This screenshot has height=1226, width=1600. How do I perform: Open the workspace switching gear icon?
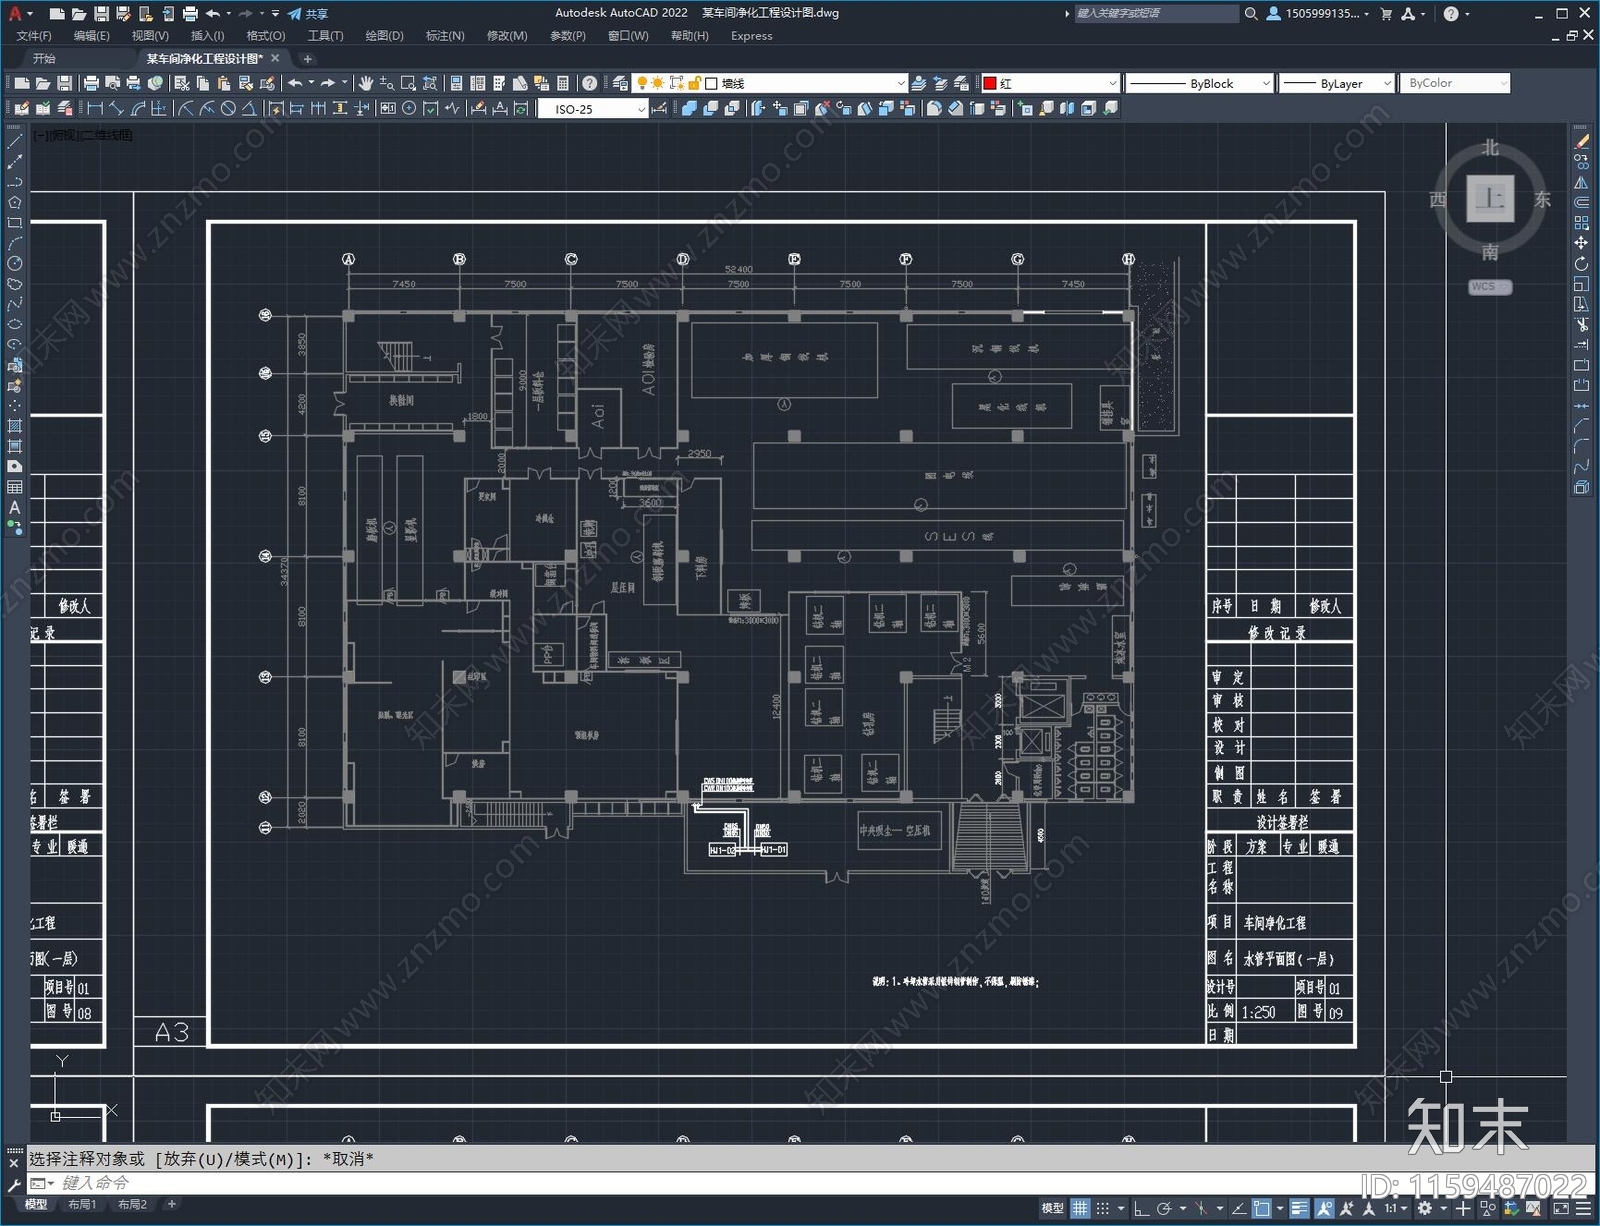pos(1425,1208)
